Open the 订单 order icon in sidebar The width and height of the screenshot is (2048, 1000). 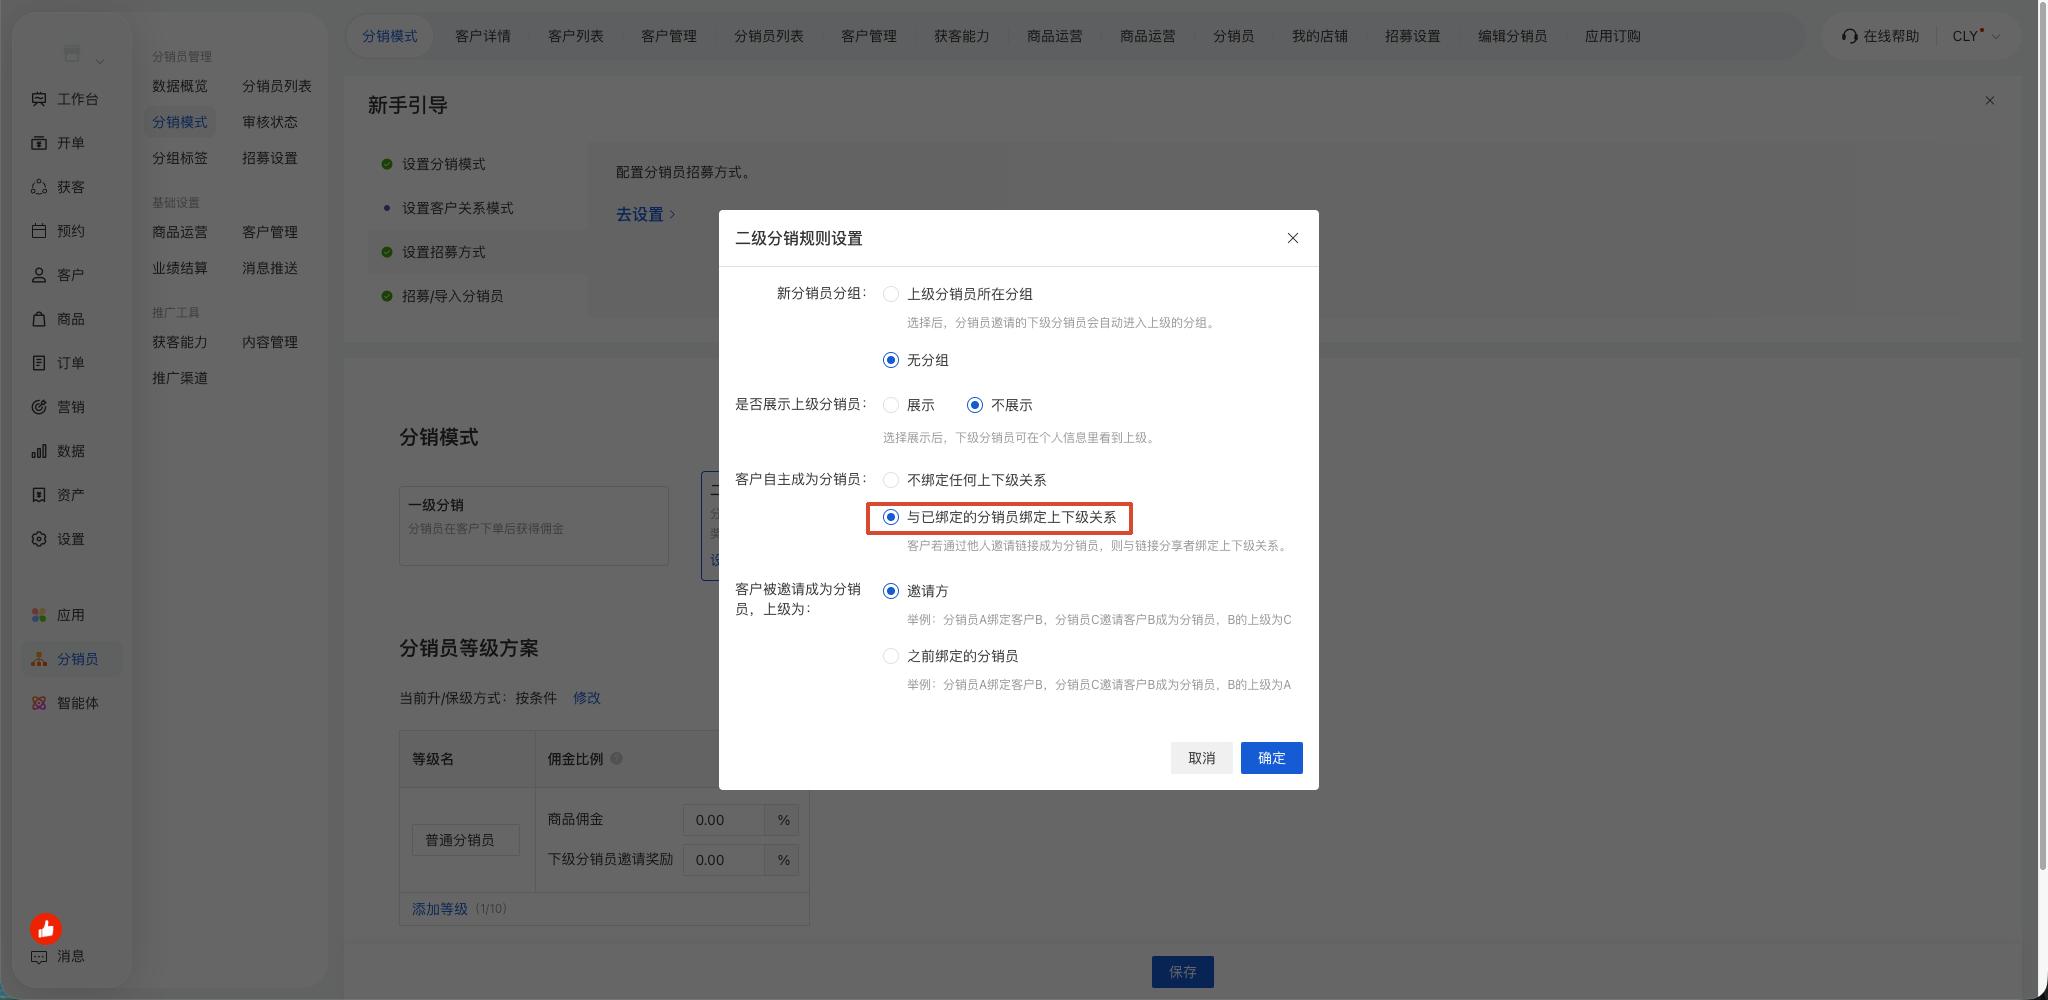[x=39, y=363]
